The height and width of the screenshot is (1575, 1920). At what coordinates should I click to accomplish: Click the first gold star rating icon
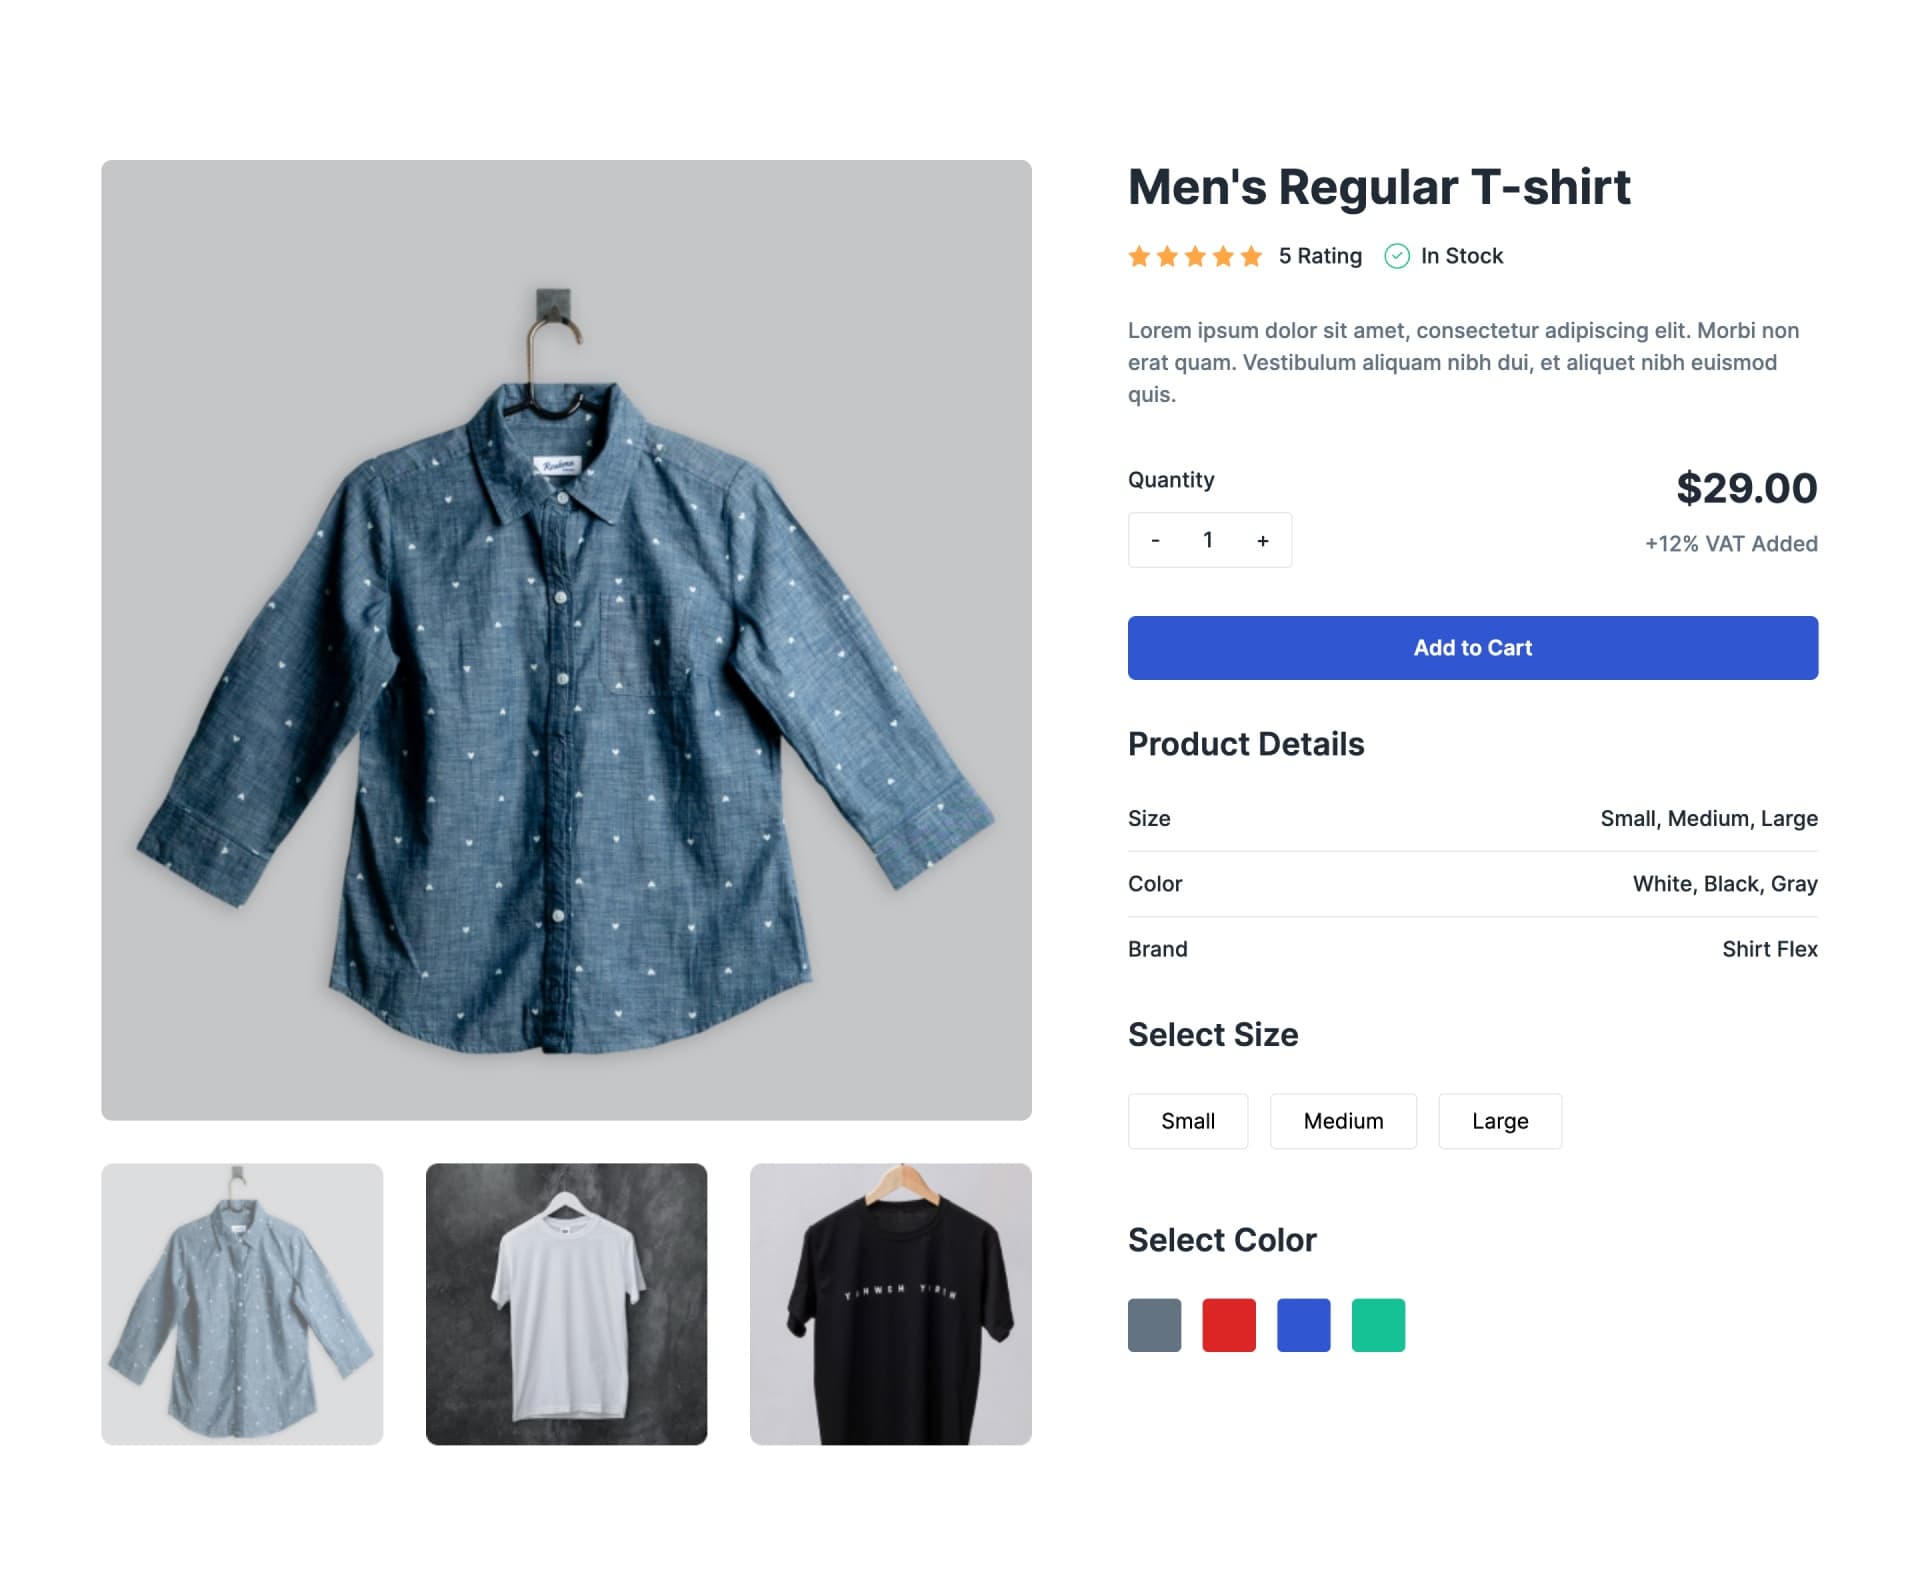coord(1139,255)
